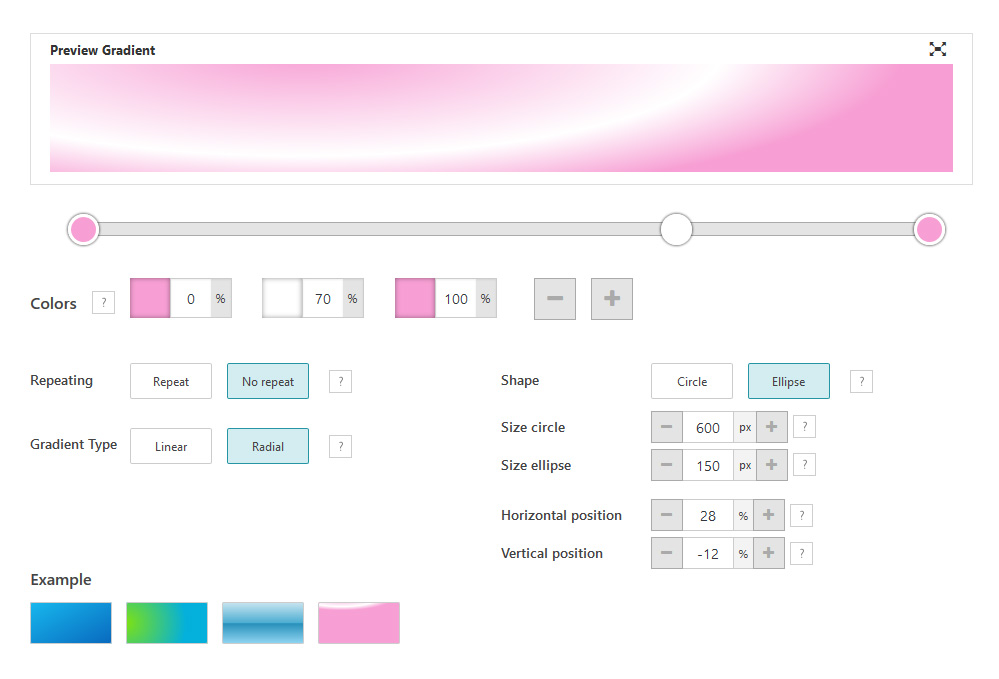Click the help icon next to Colors
999x679 pixels.
point(102,303)
